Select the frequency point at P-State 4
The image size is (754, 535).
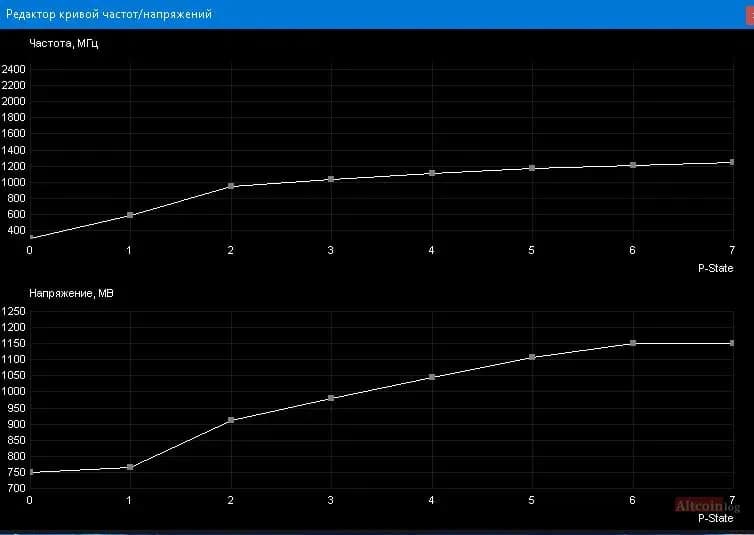(x=432, y=173)
